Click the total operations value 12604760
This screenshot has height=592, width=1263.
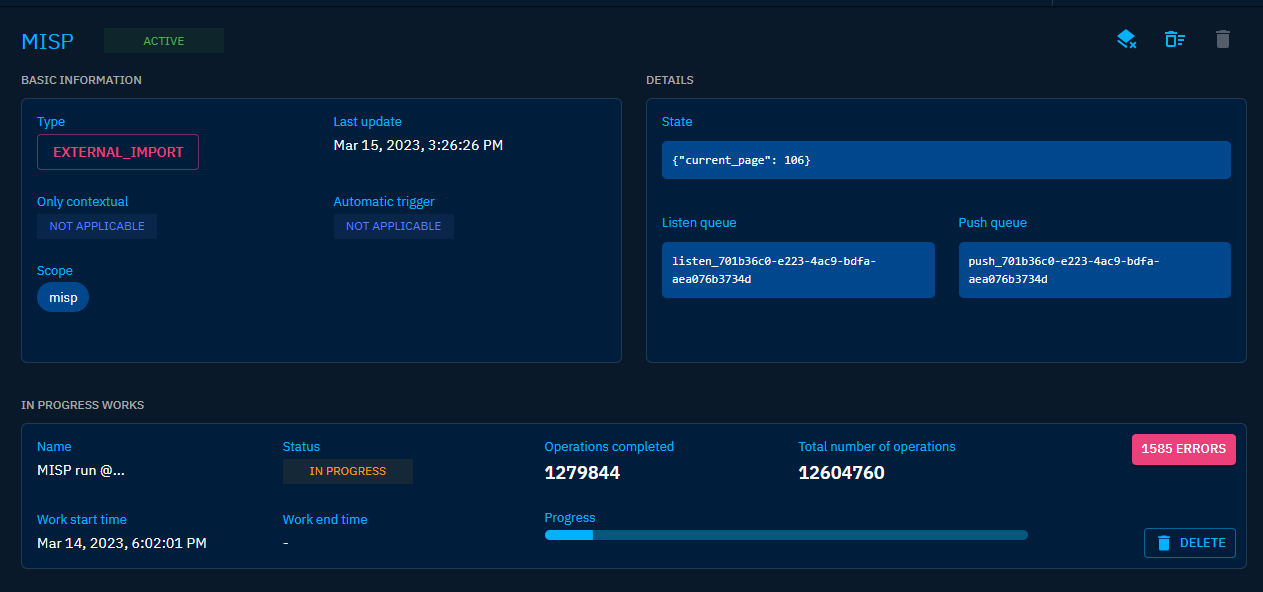click(841, 473)
